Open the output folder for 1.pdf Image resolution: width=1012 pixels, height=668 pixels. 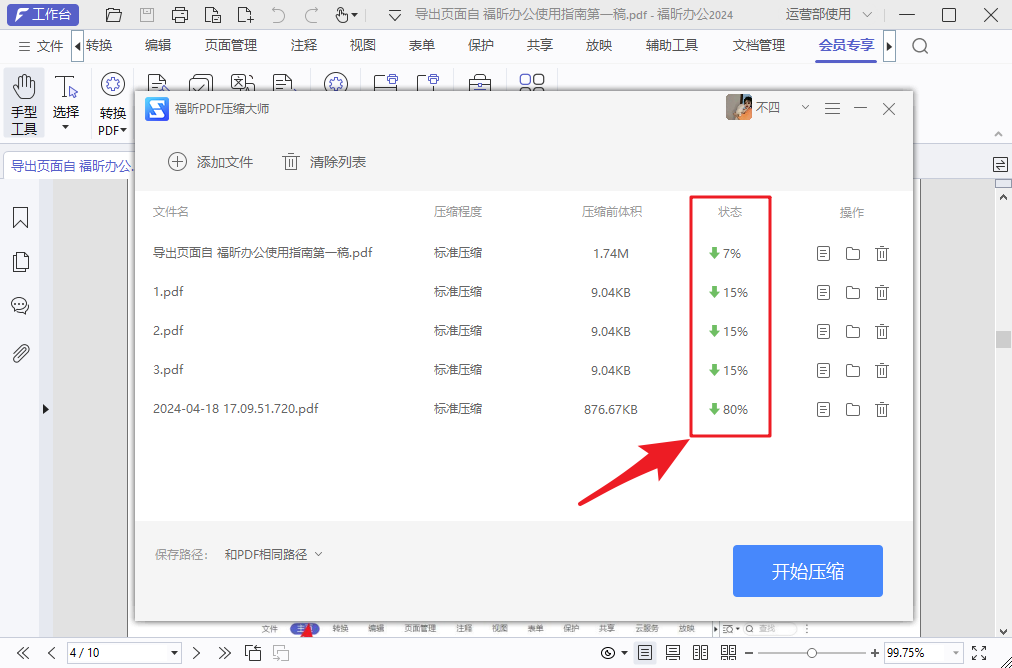tap(852, 292)
